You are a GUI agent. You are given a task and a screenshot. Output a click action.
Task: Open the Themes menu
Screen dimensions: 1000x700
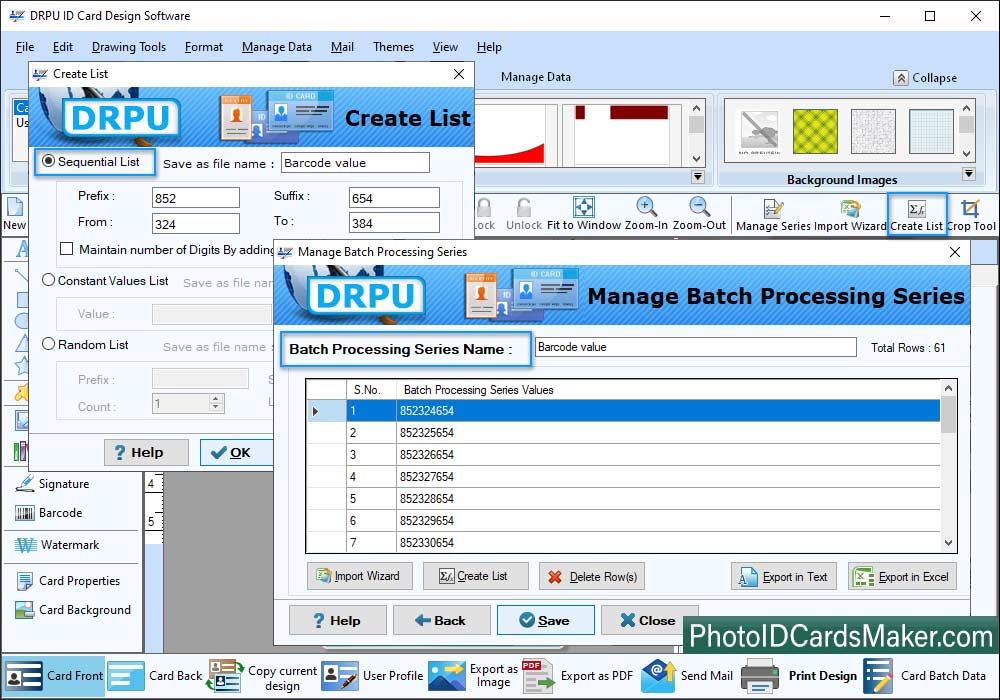point(393,47)
